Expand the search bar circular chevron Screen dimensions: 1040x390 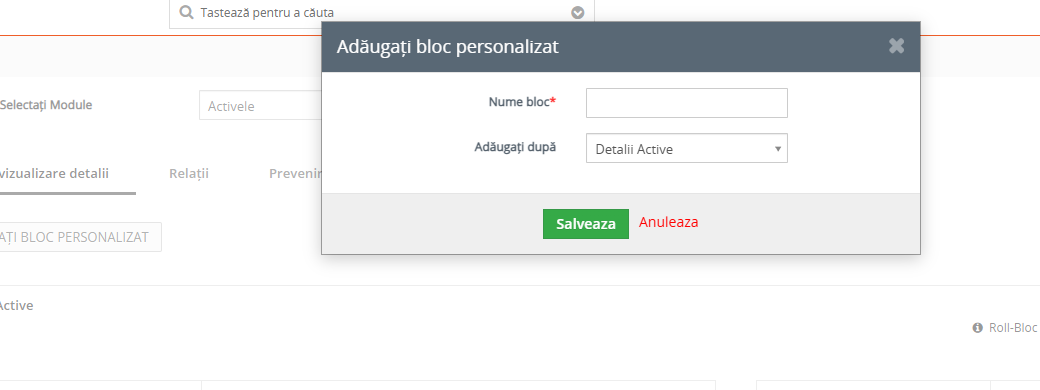coord(578,13)
